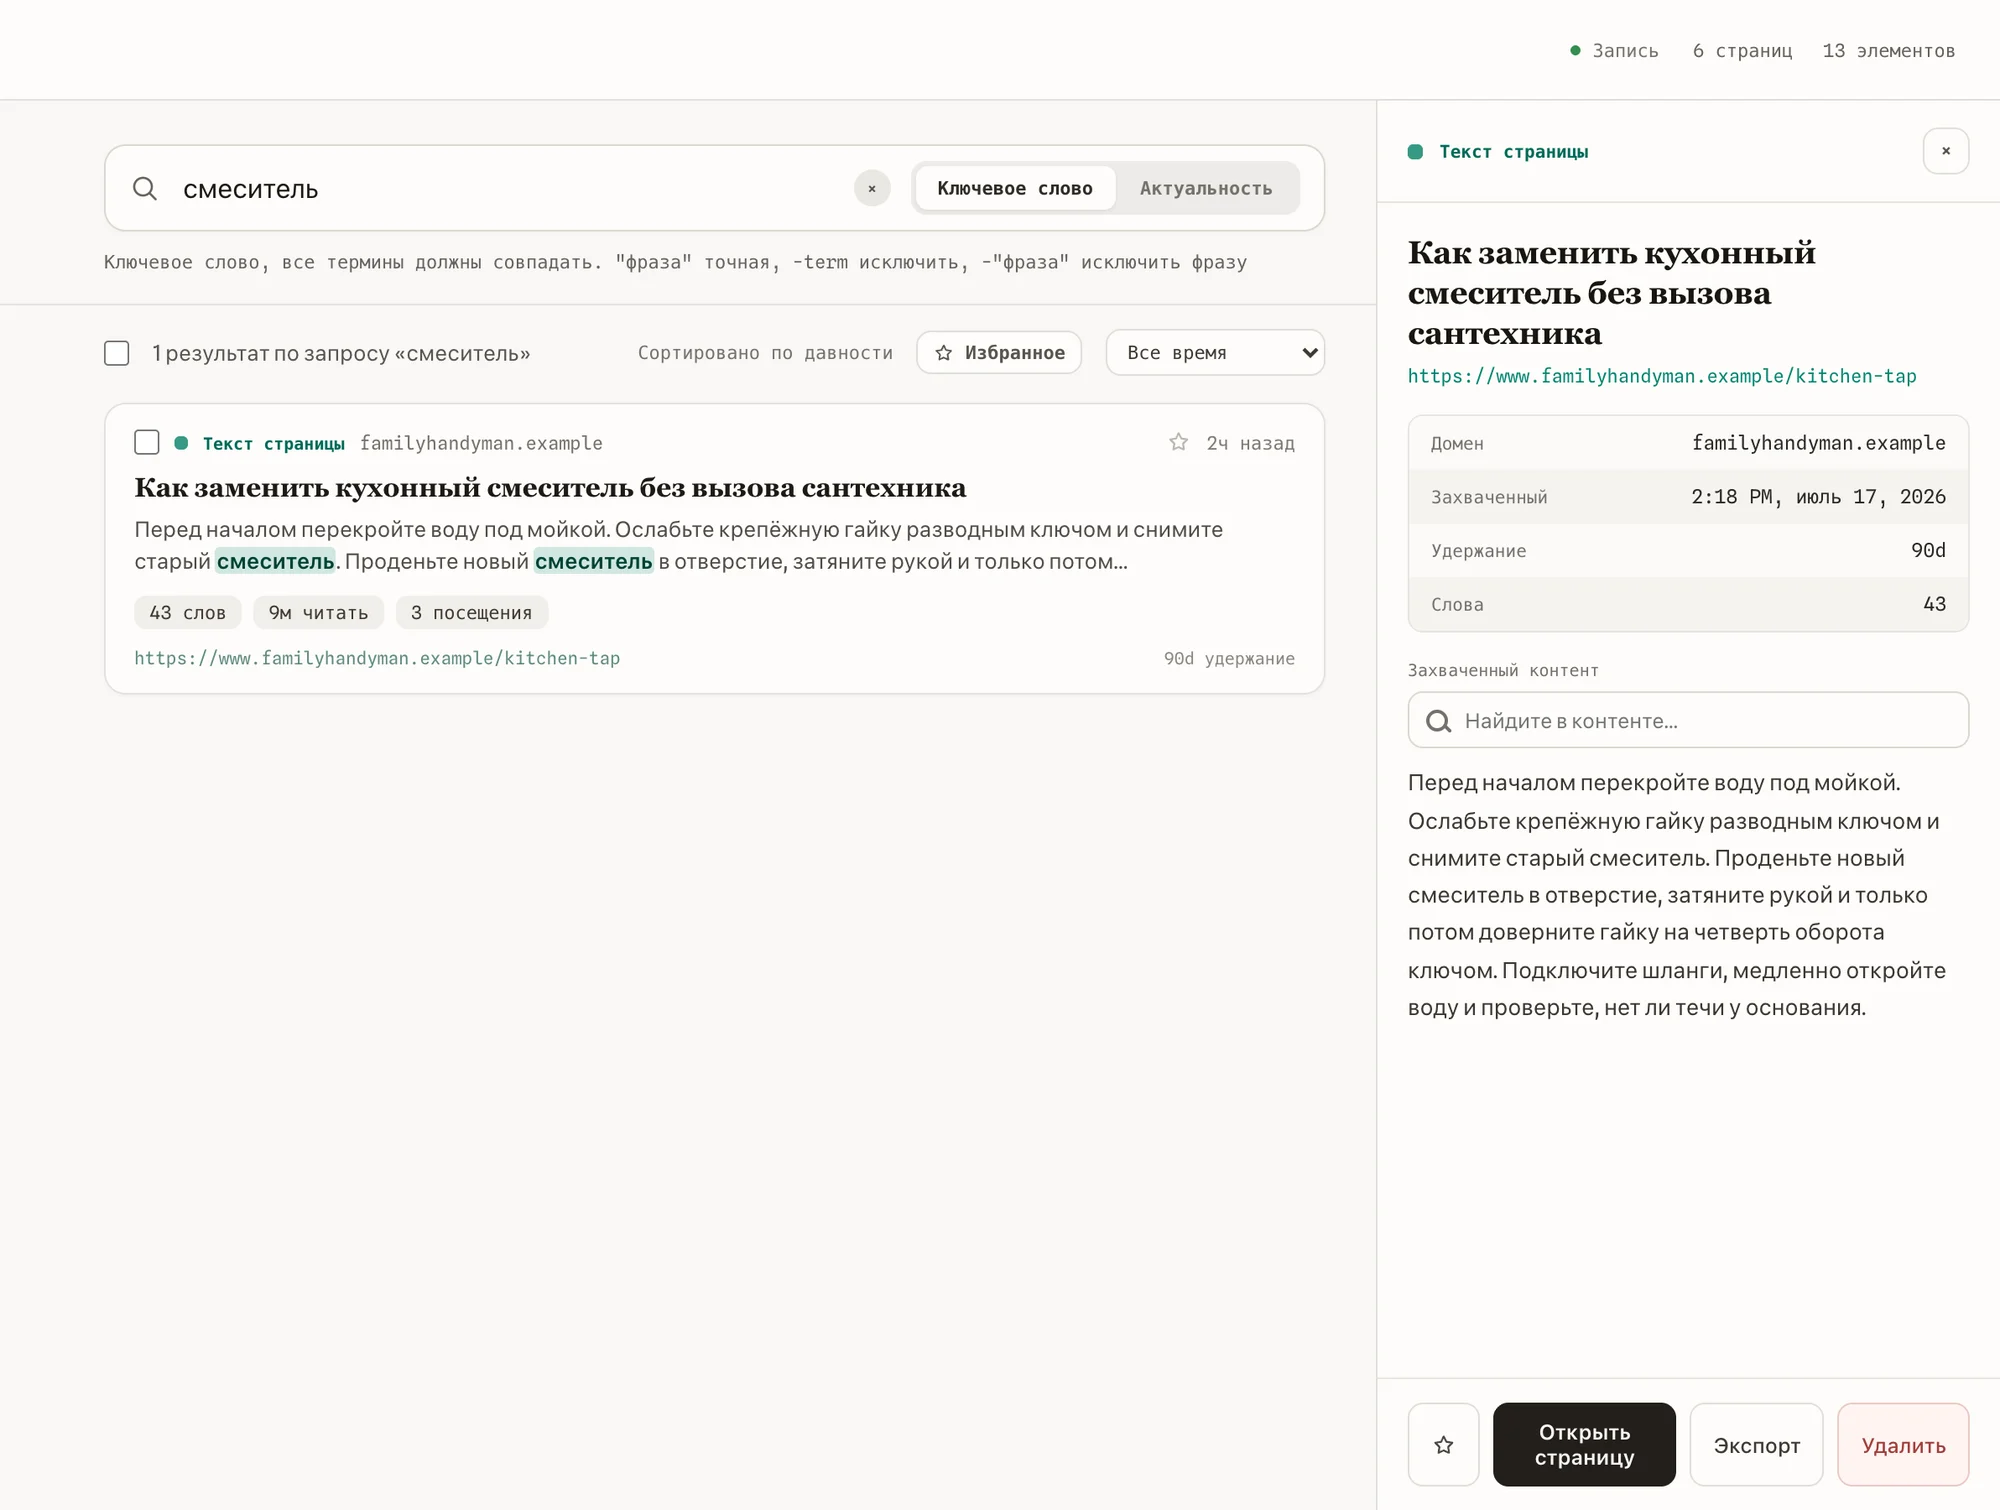Switch to 'Актуальность' search mode
Image resolution: width=2000 pixels, height=1510 pixels.
pyautogui.click(x=1206, y=188)
